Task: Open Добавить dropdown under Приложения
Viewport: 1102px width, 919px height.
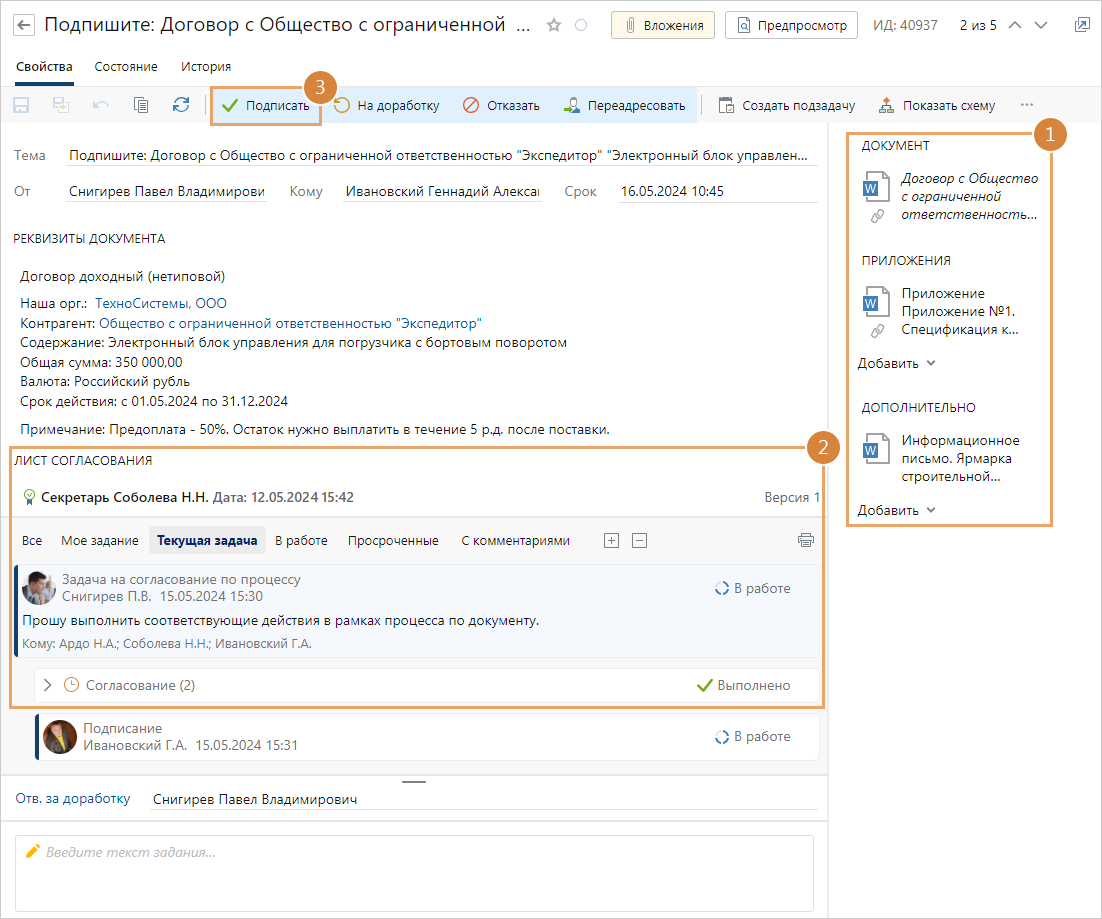Action: (x=896, y=363)
